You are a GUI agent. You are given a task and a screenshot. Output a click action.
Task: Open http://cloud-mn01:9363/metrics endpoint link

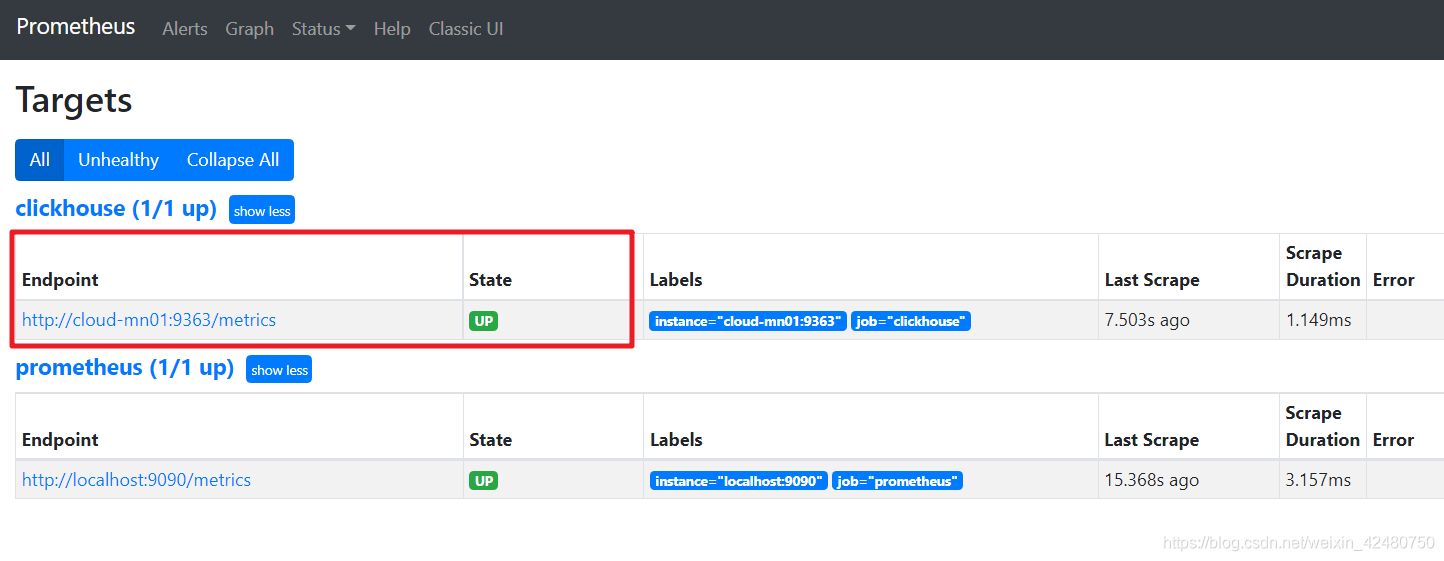149,320
